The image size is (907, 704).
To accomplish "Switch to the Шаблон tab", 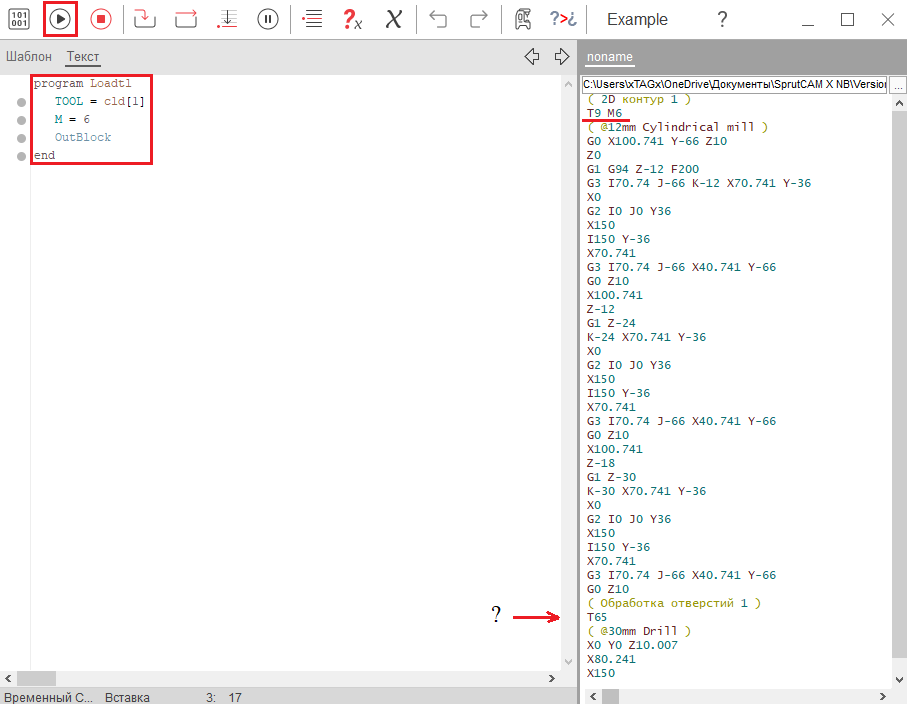I will tap(28, 57).
